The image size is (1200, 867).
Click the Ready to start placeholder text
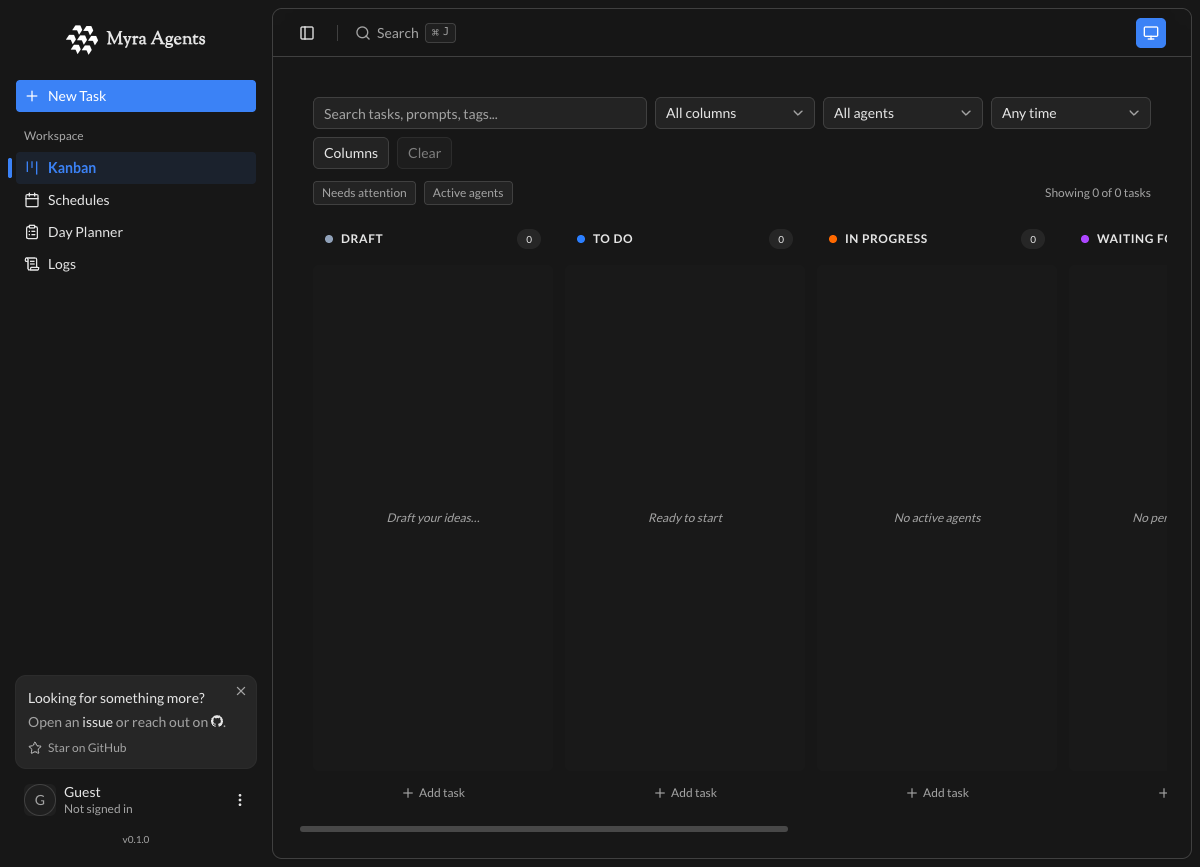tap(685, 518)
